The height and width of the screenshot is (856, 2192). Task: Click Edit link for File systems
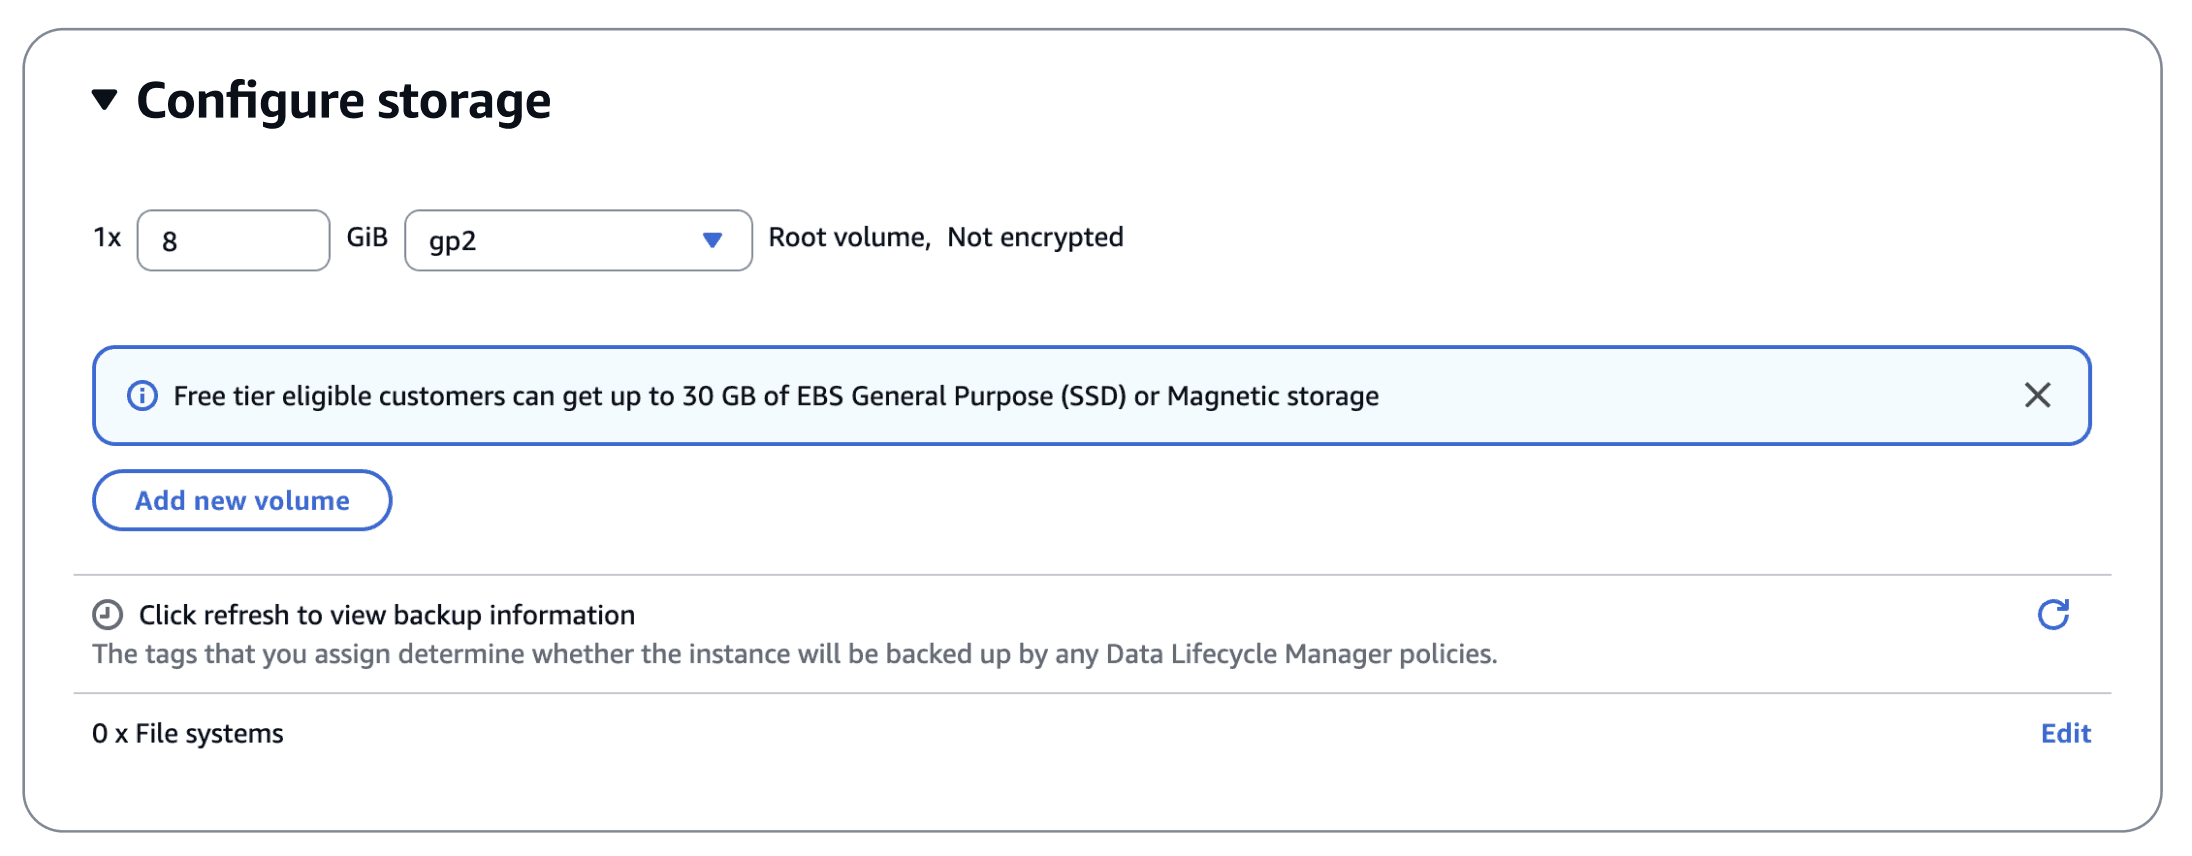pyautogui.click(x=2065, y=733)
